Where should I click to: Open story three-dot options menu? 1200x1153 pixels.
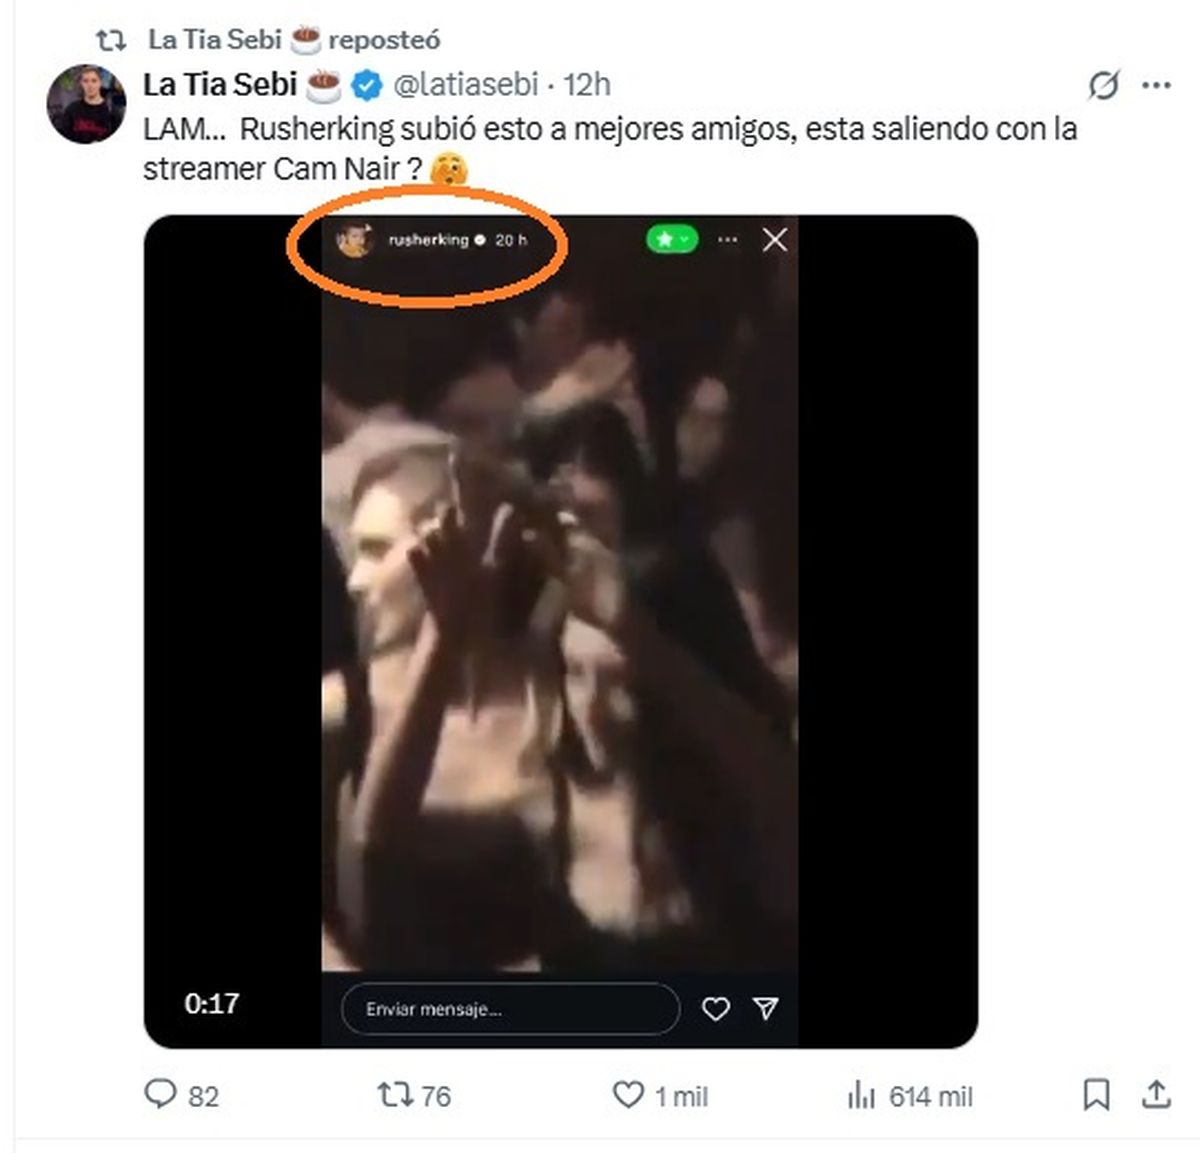727,240
